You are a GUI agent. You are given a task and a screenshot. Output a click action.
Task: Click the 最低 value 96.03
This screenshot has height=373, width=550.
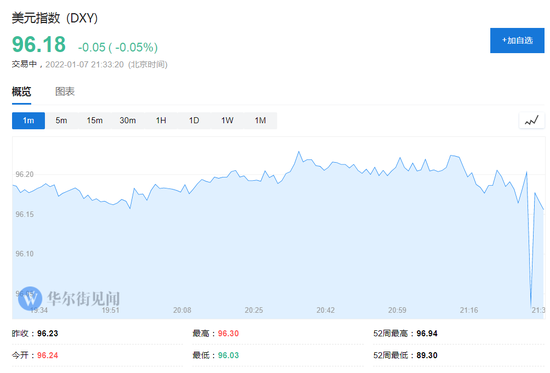[x=228, y=355]
